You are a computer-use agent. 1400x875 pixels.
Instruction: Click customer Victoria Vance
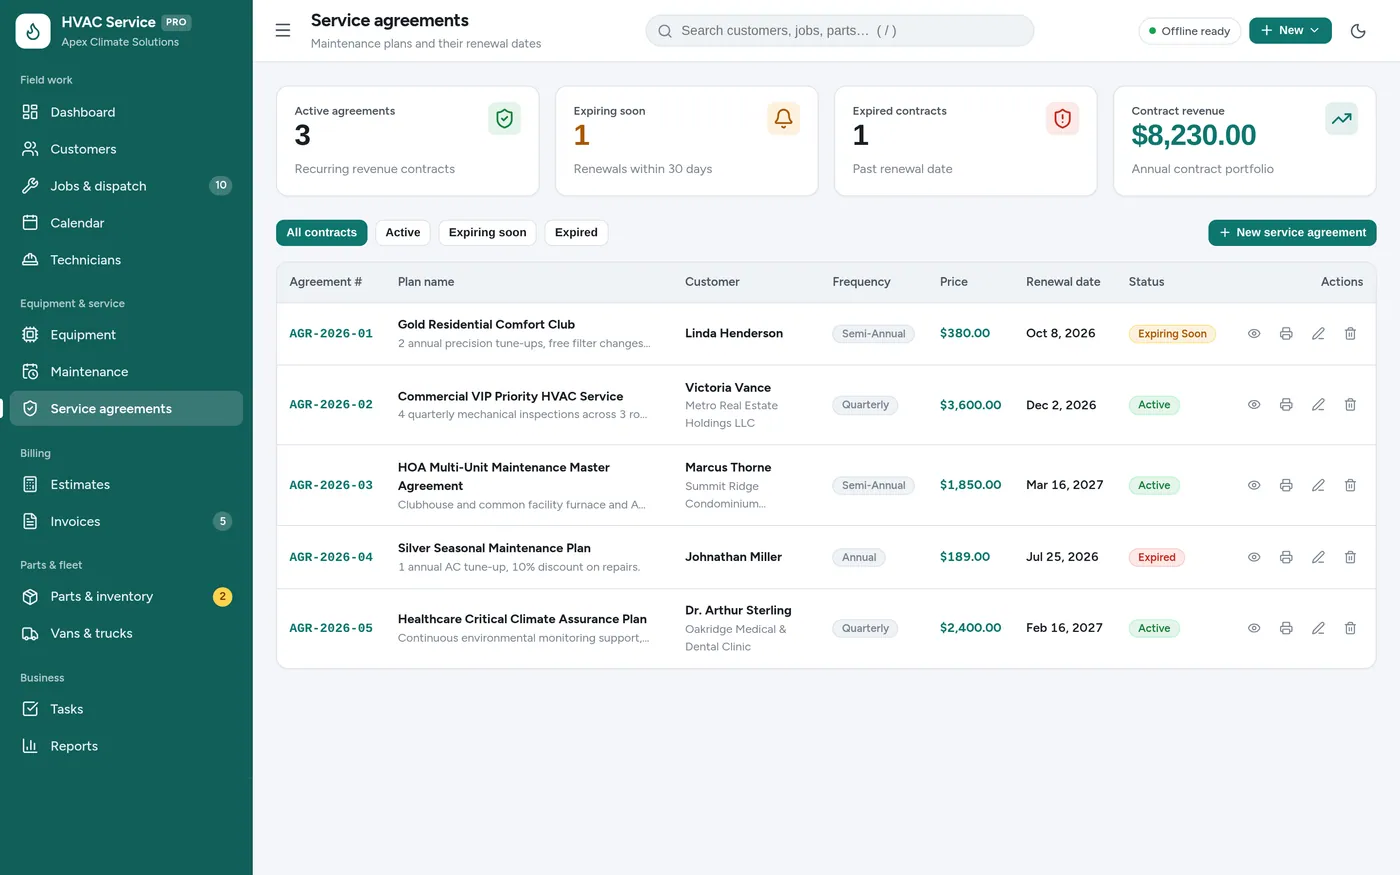point(728,388)
